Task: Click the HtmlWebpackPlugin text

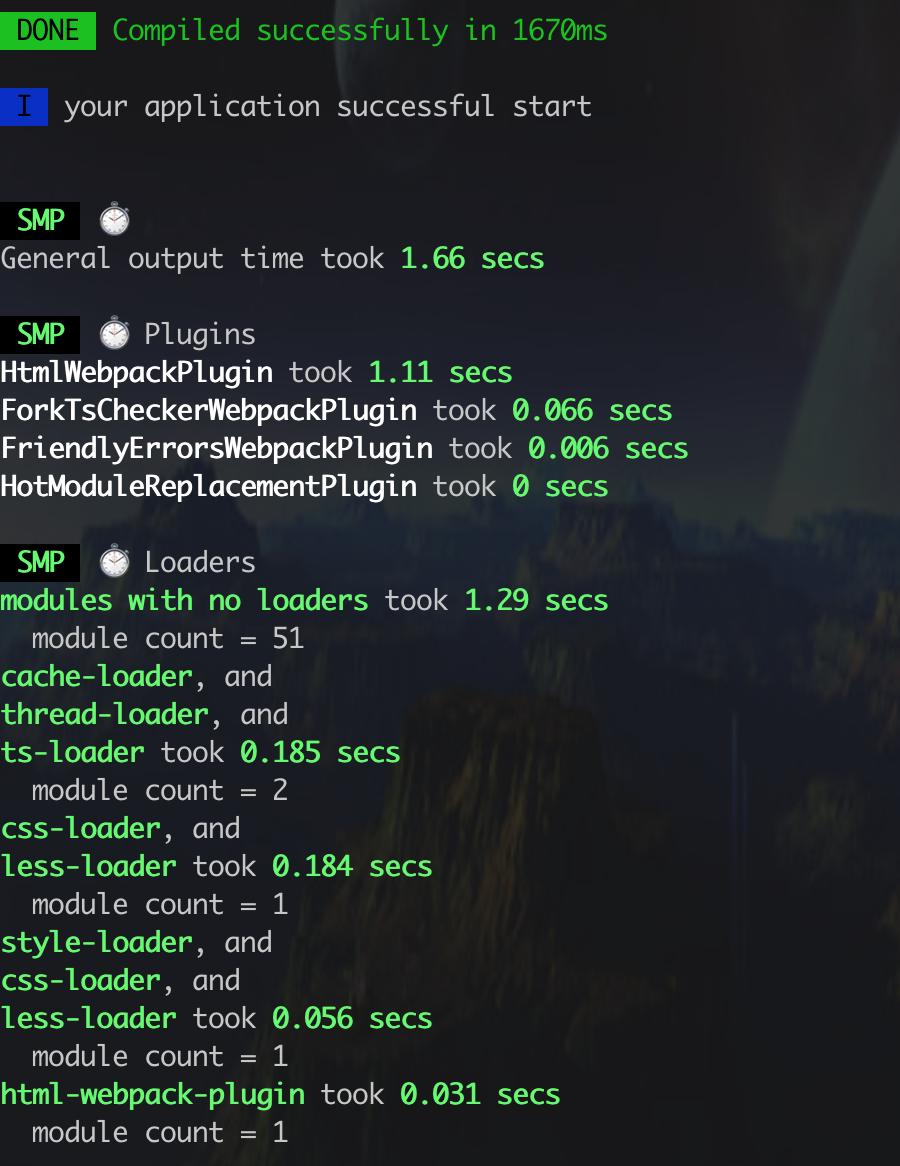Action: tap(137, 372)
